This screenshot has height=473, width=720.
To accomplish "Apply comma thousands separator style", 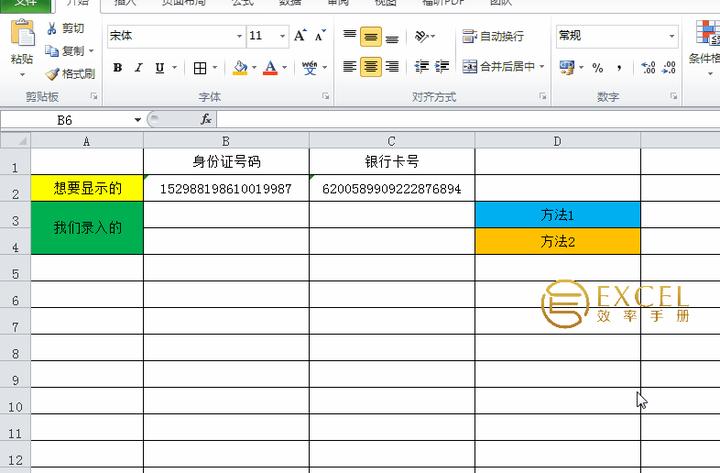I will (x=619, y=68).
